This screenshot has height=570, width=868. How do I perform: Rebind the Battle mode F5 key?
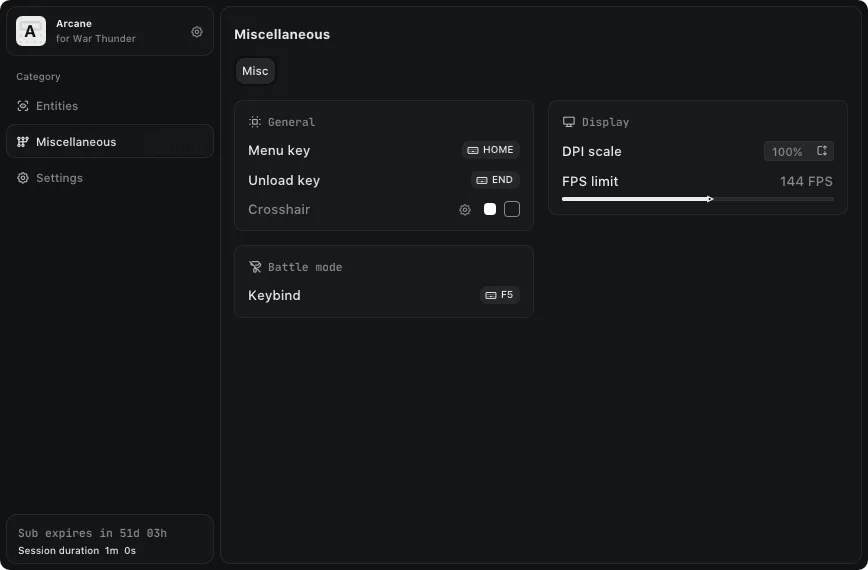coord(499,295)
